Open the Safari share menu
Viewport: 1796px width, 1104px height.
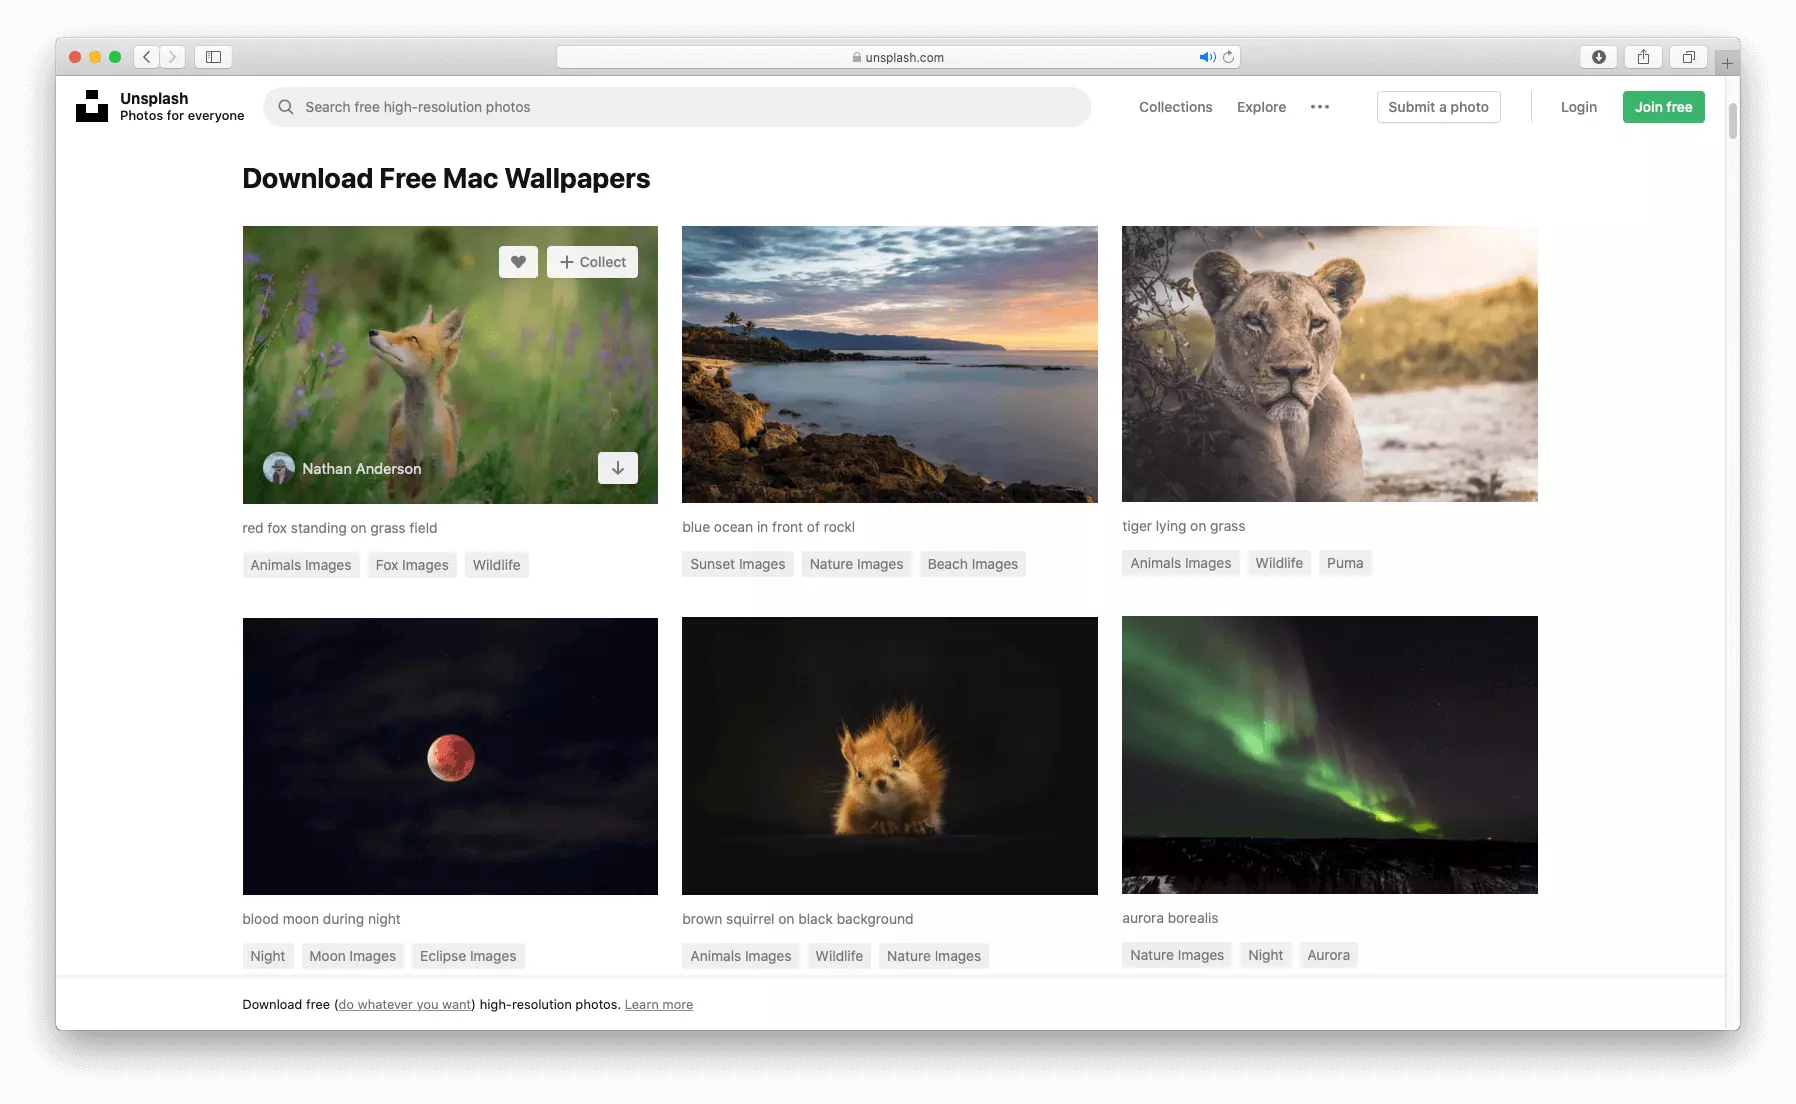(x=1643, y=57)
